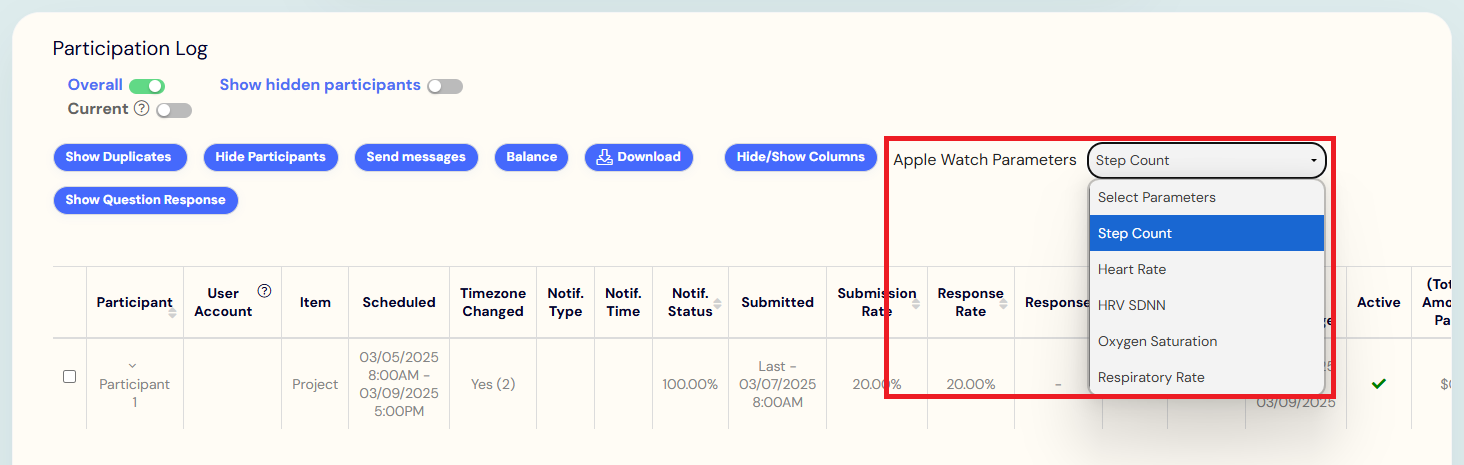Click the Last - 03/07/2025 submitted cell
The height and width of the screenshot is (465, 1464).
[x=778, y=384]
